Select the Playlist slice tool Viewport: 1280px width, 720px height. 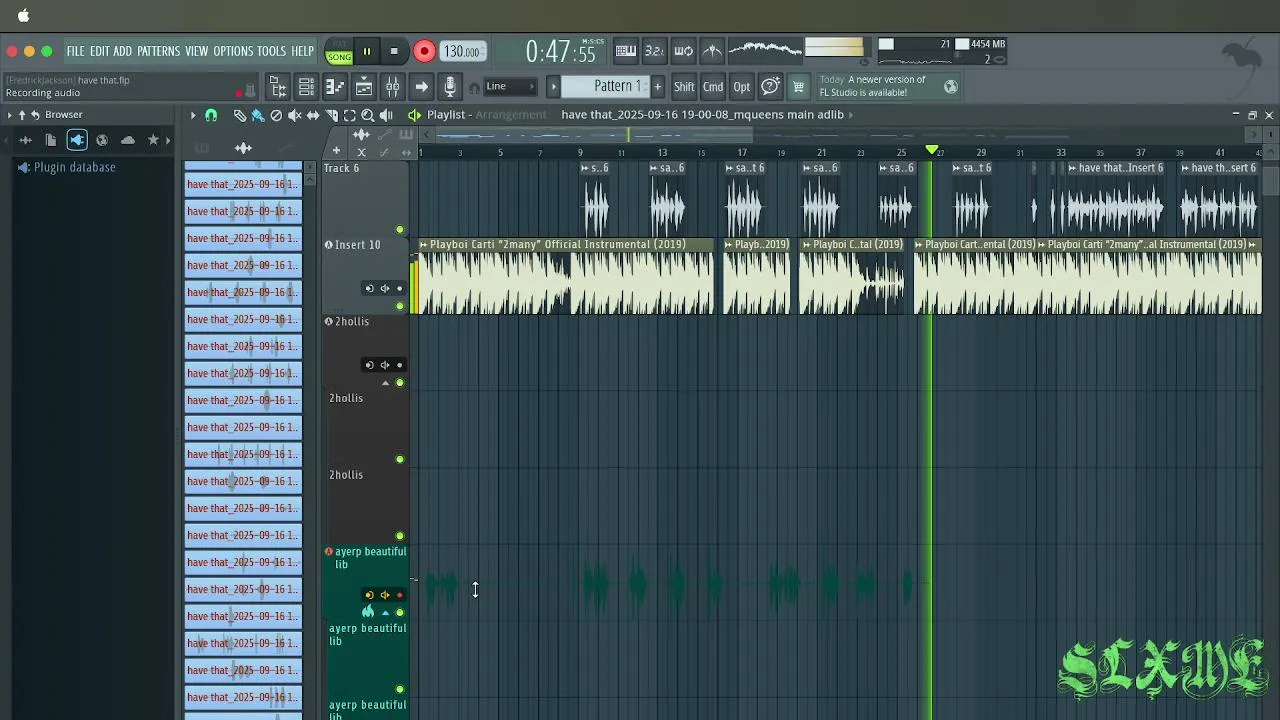pos(331,115)
